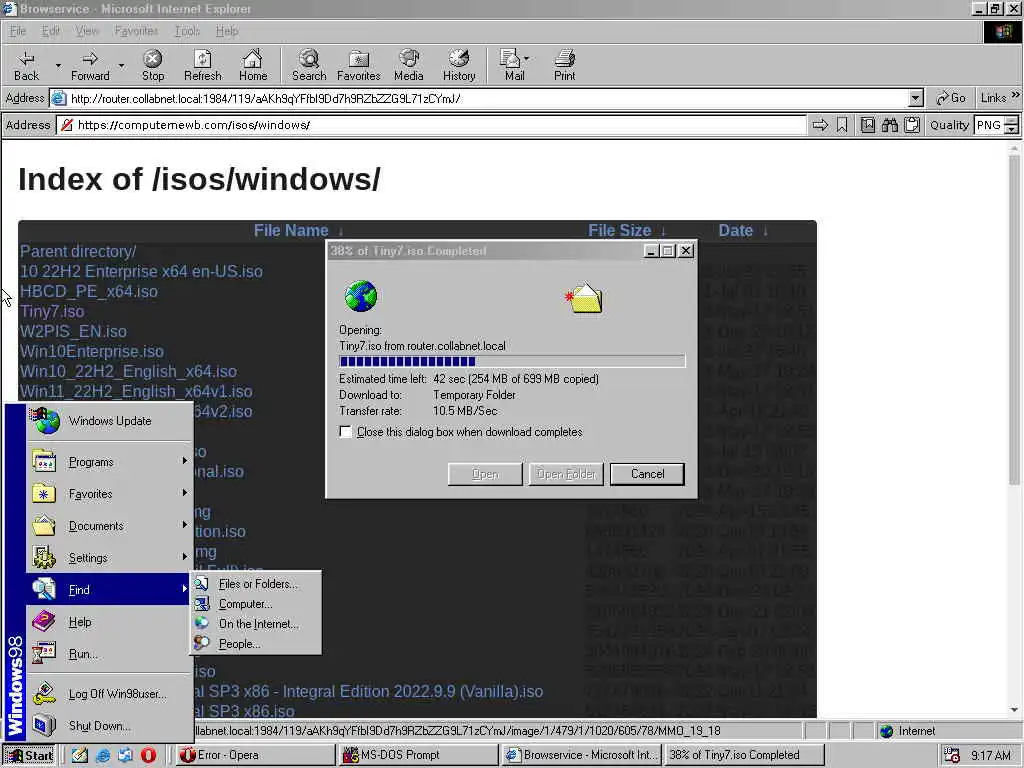This screenshot has width=1024, height=768.
Task: Open the Mail button dropdown arrow
Action: (526, 58)
